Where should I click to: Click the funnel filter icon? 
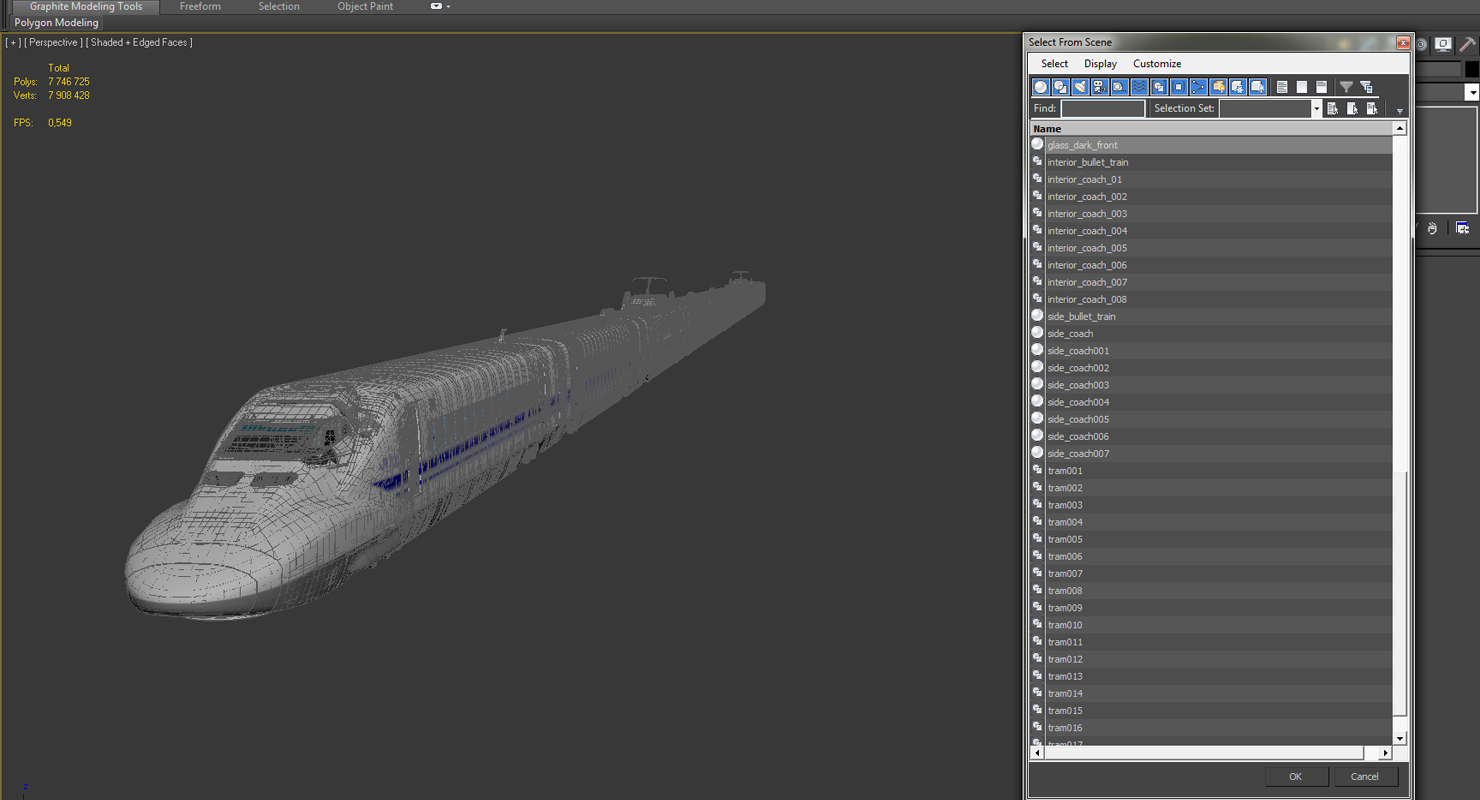[1346, 87]
